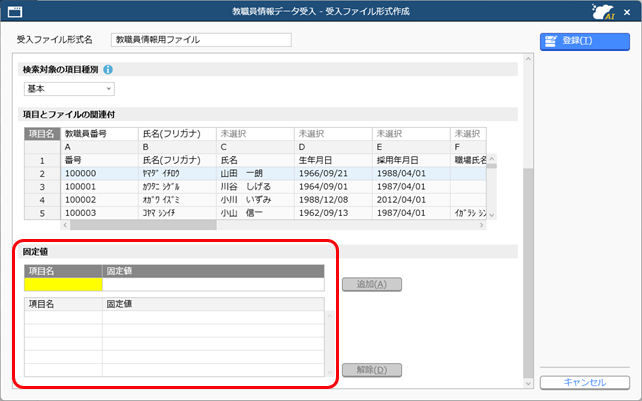Select row number 3 header
The height and width of the screenshot is (401, 642).
[42, 187]
